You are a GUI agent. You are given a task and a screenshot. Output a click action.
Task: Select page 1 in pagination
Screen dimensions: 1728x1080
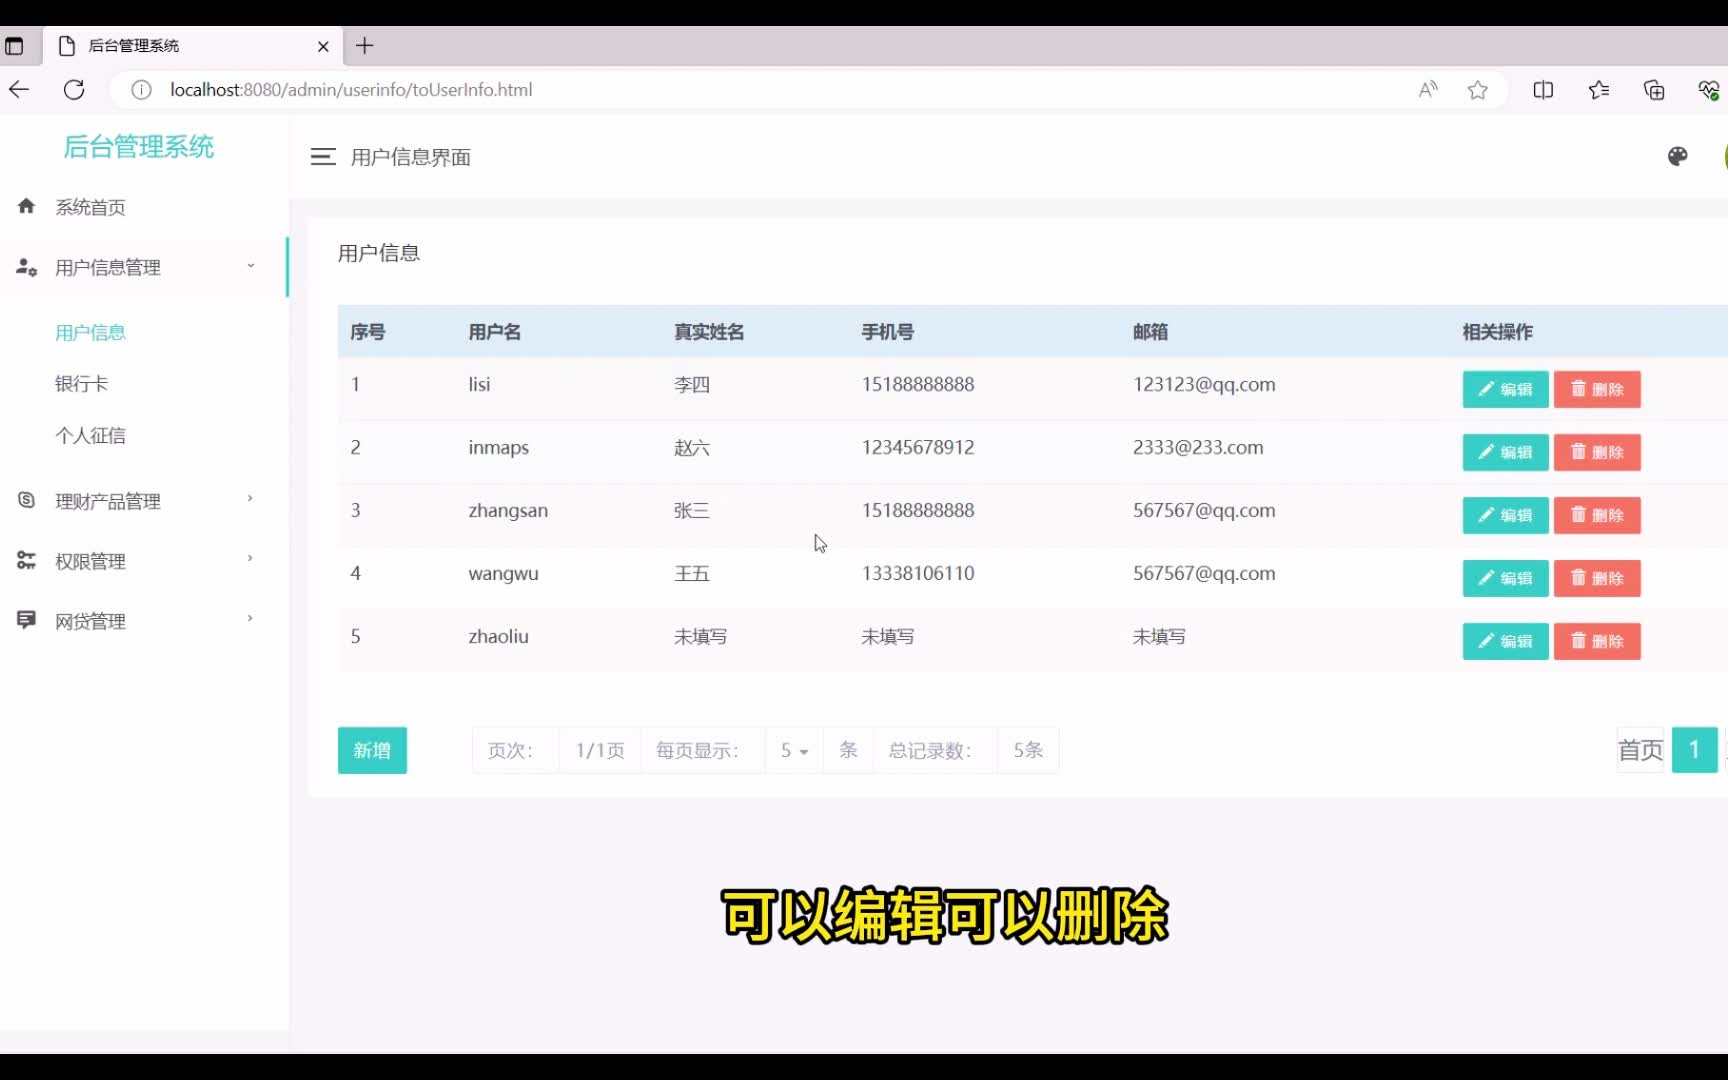[1694, 750]
